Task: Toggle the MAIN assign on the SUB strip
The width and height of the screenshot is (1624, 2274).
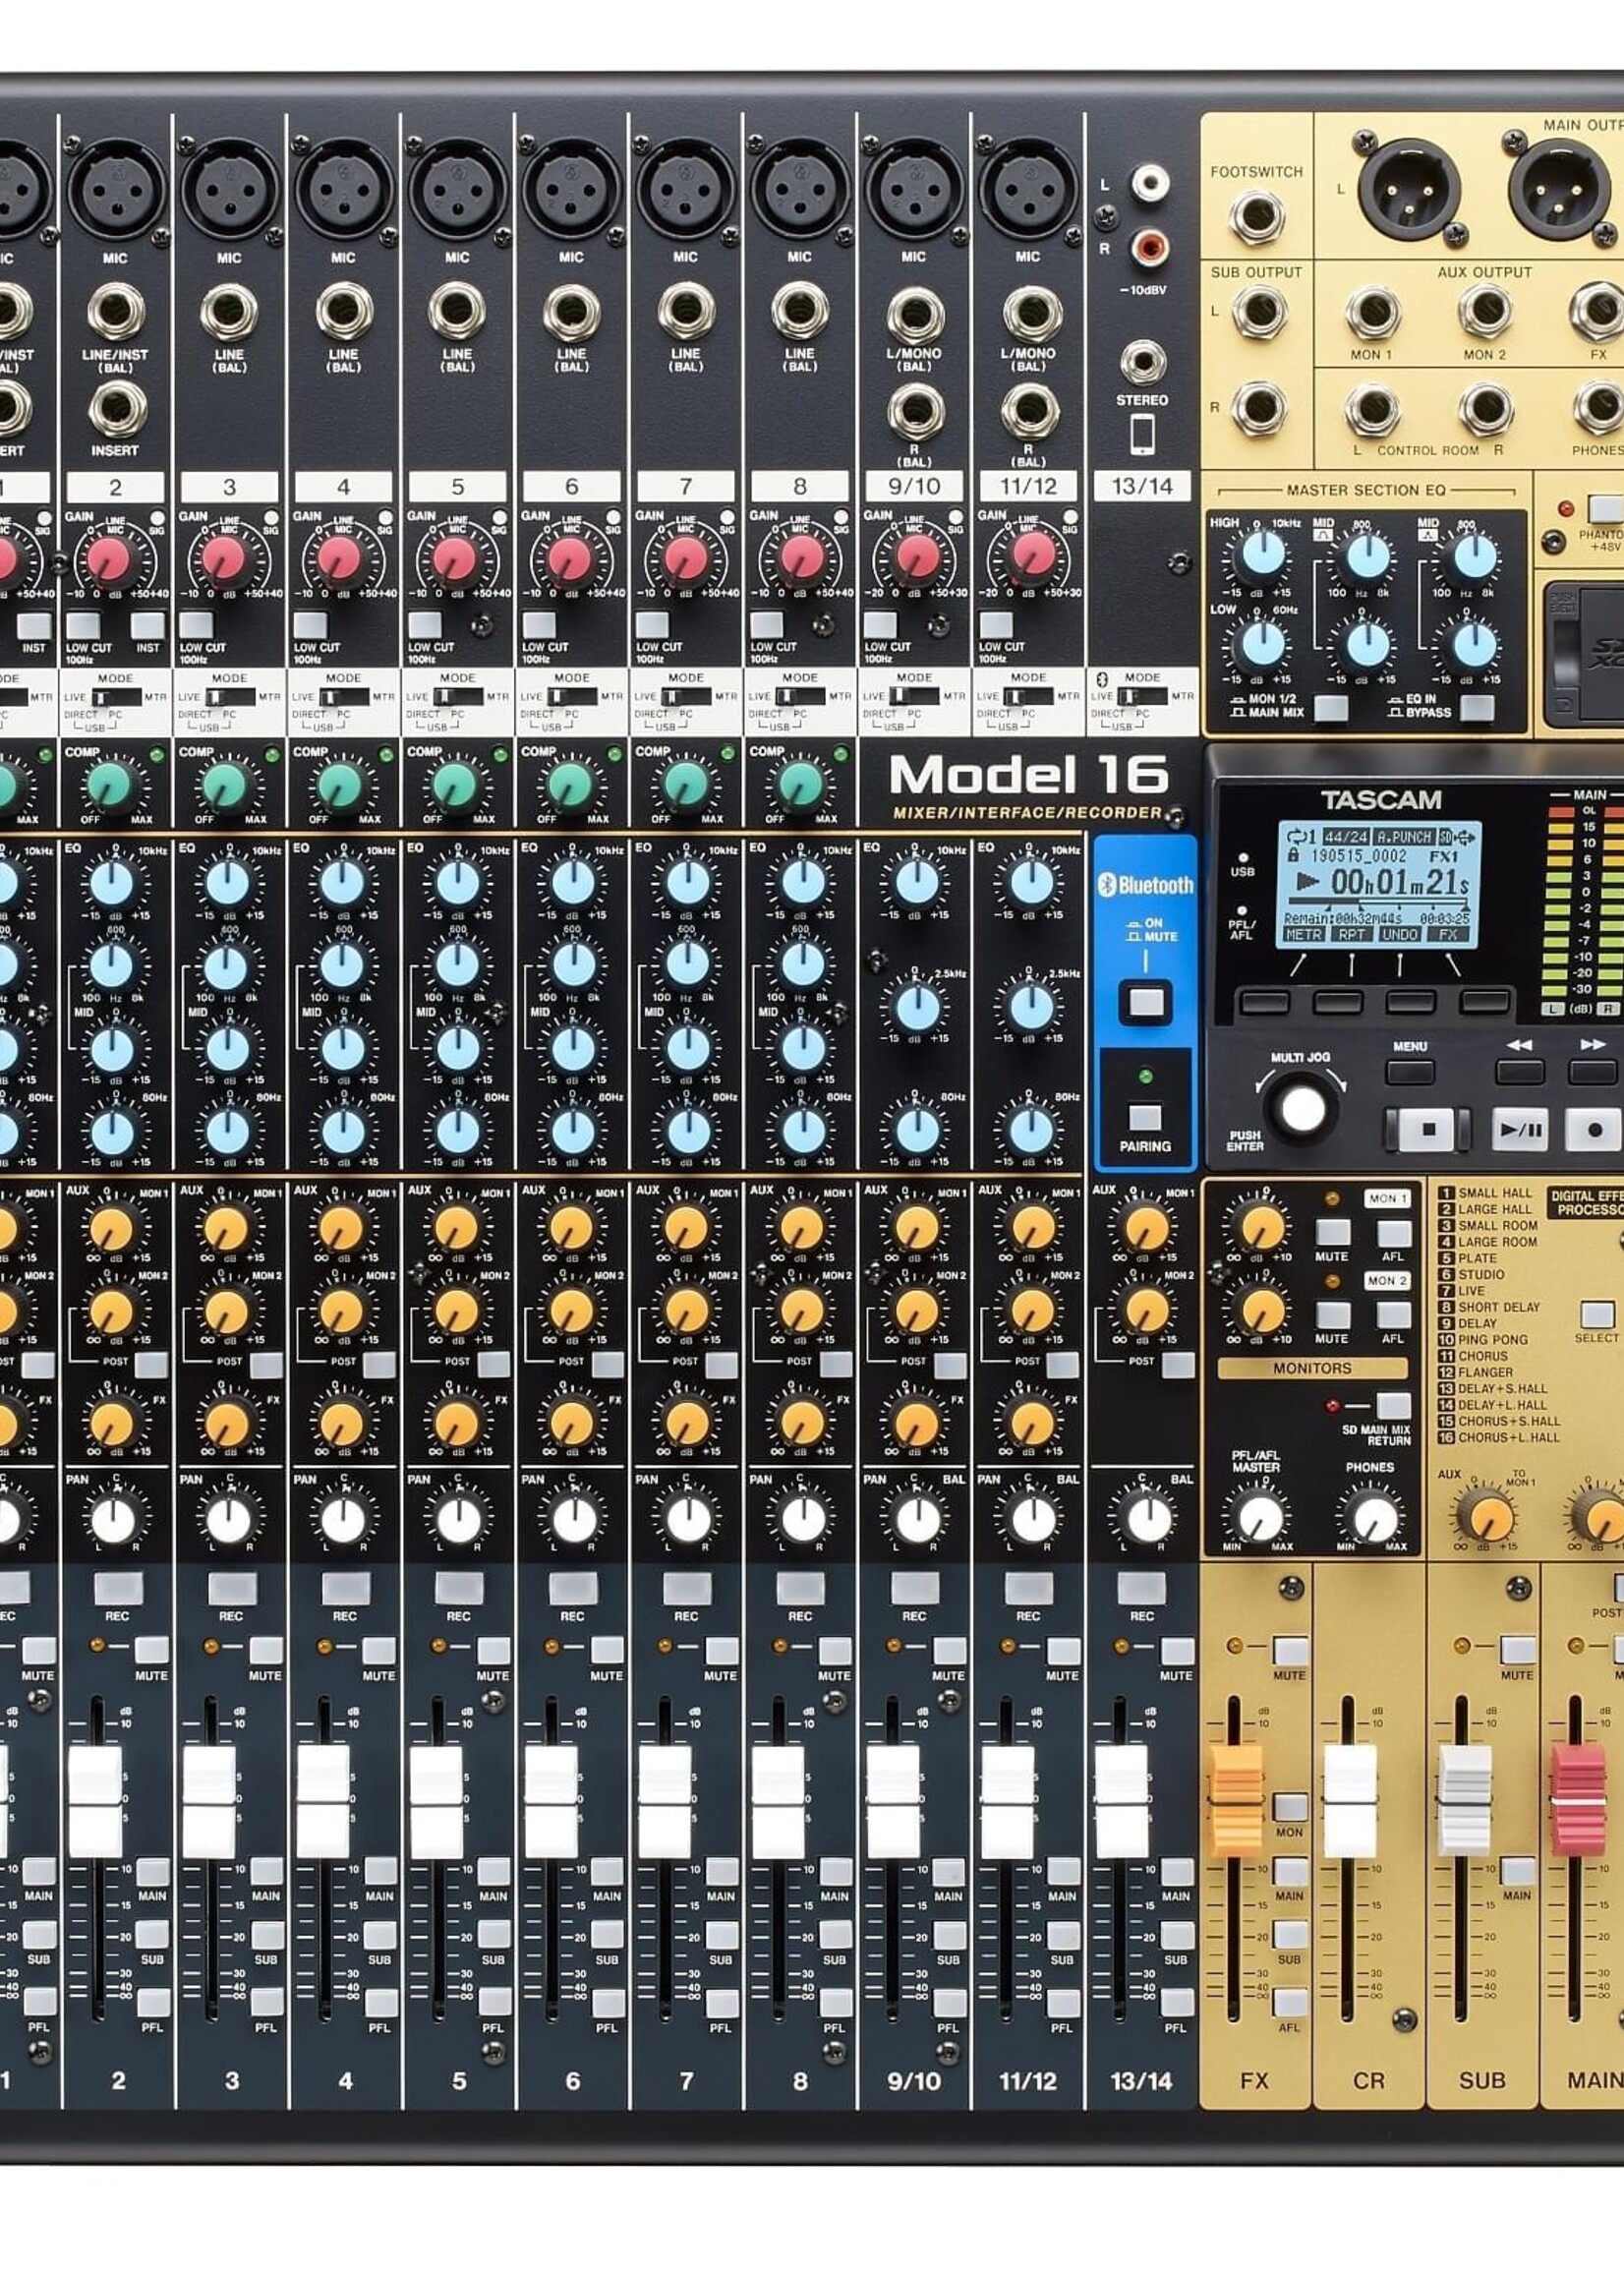Action: pos(1517,1871)
